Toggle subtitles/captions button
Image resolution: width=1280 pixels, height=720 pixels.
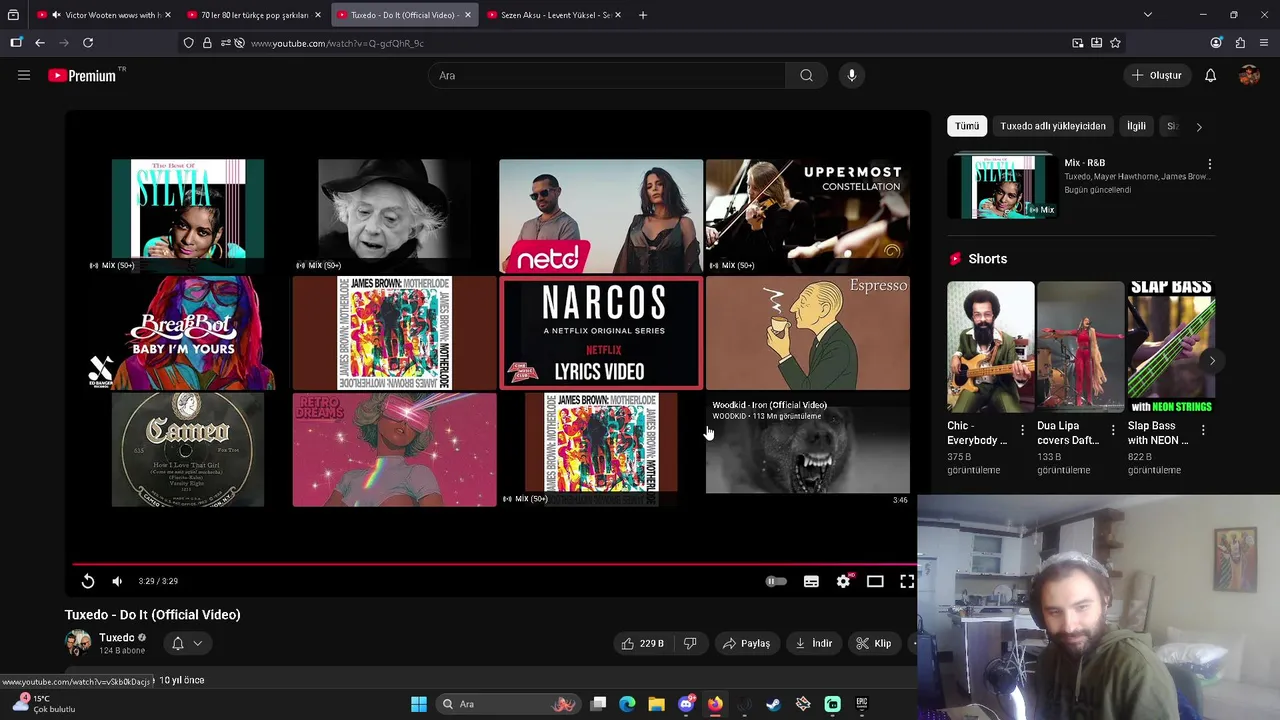[x=811, y=581]
